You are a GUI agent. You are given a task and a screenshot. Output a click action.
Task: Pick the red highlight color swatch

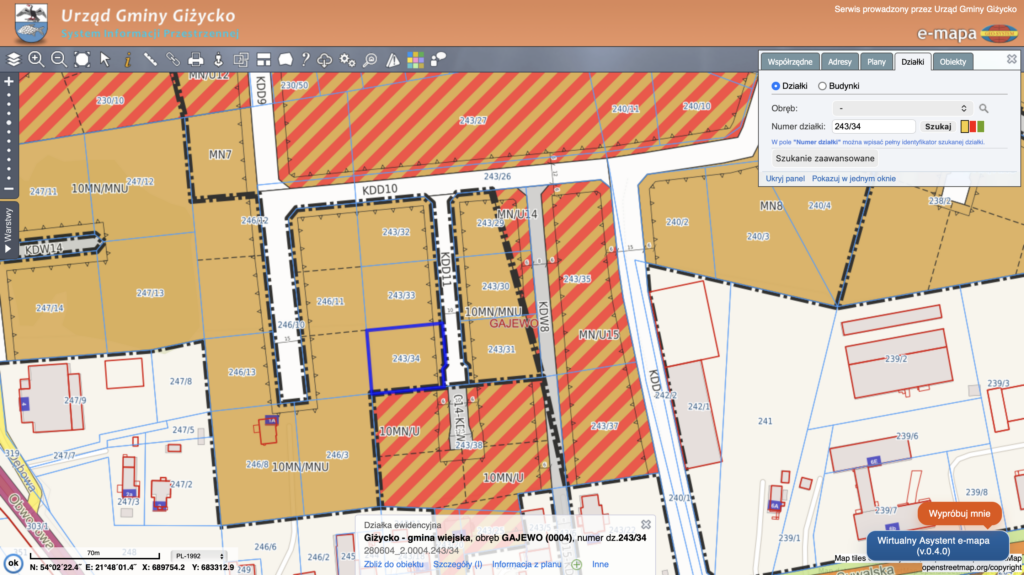tap(972, 127)
